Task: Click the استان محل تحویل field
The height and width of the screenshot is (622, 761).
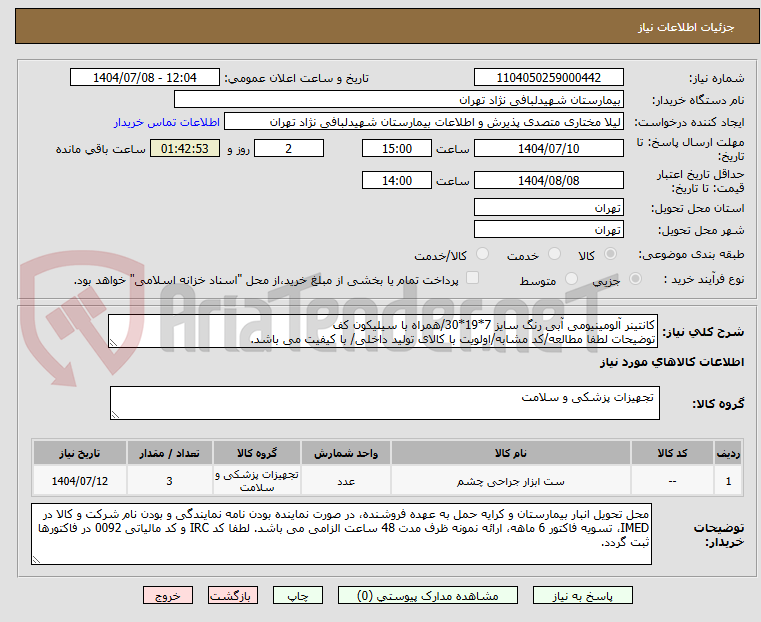Action: point(548,208)
